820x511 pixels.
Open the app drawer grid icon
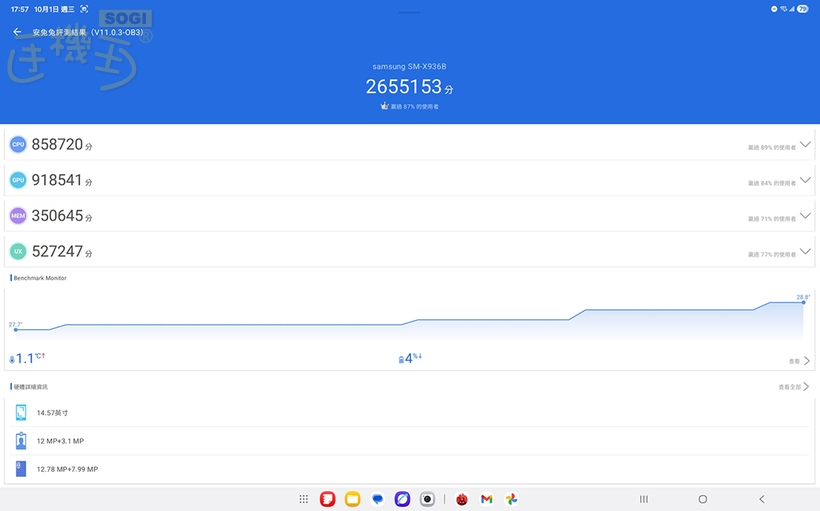click(304, 499)
